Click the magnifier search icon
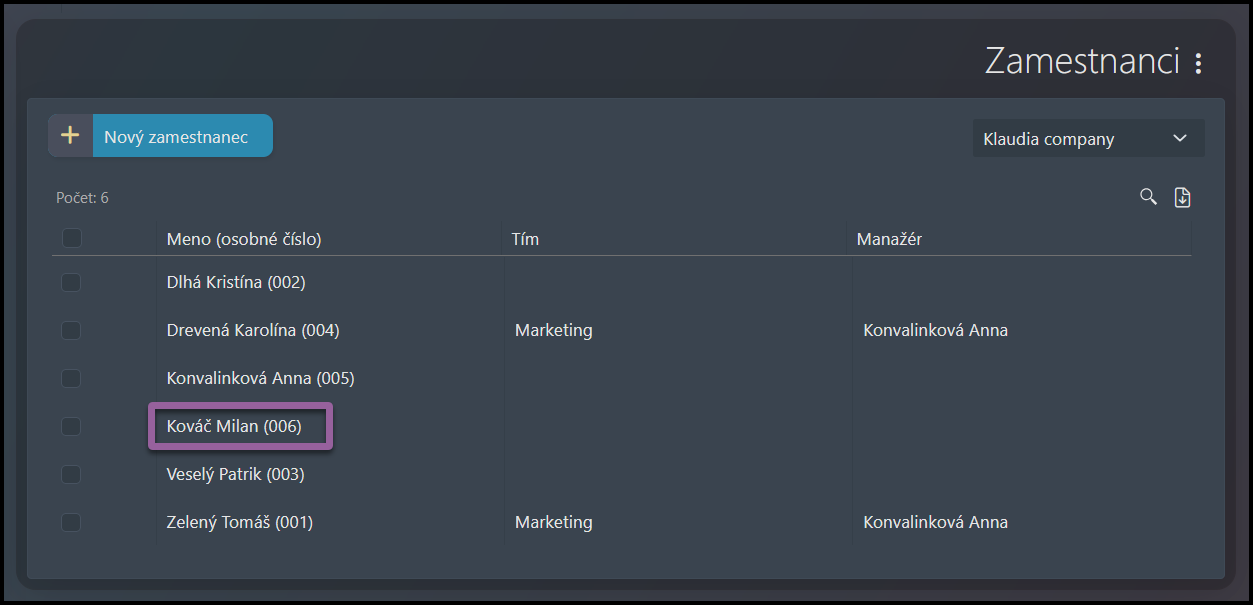Viewport: 1253px width, 605px height. 1148,197
